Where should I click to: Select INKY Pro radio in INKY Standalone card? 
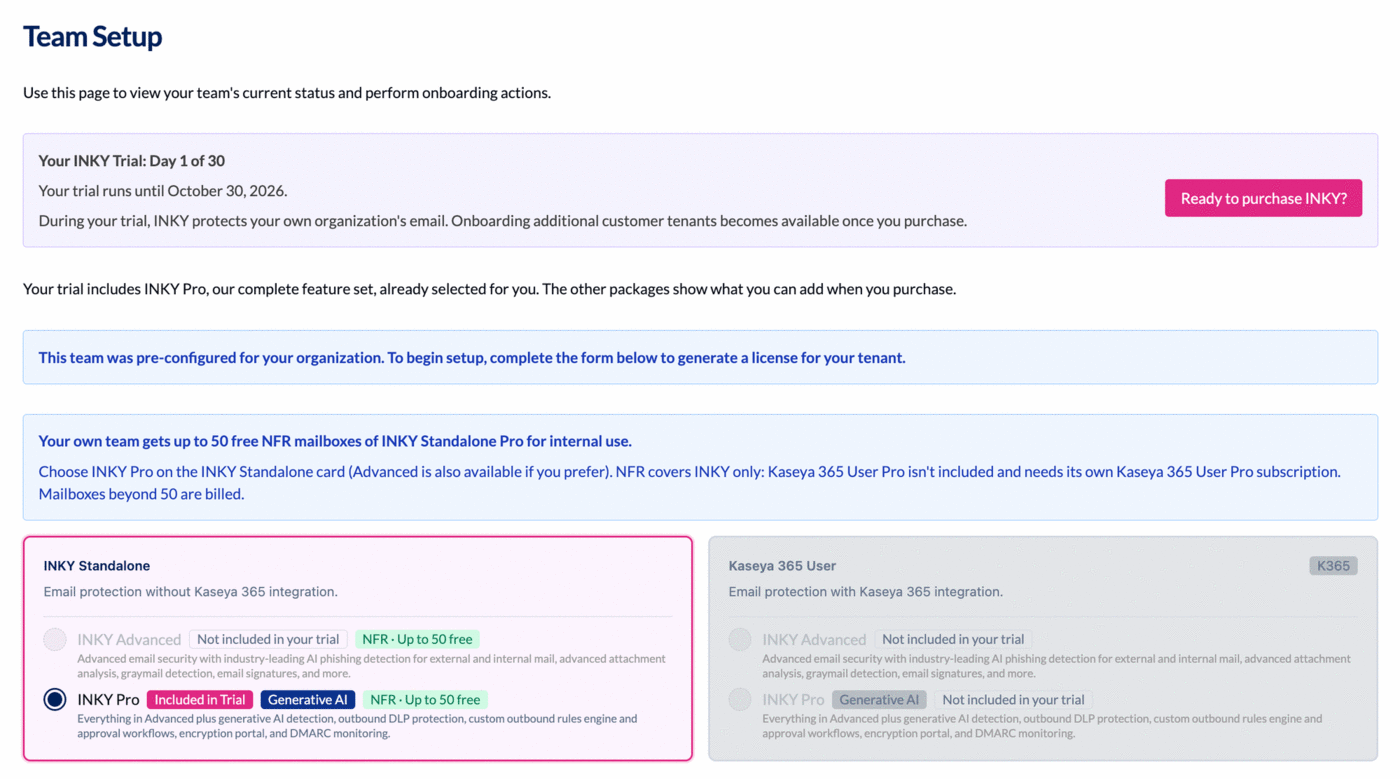[55, 699]
